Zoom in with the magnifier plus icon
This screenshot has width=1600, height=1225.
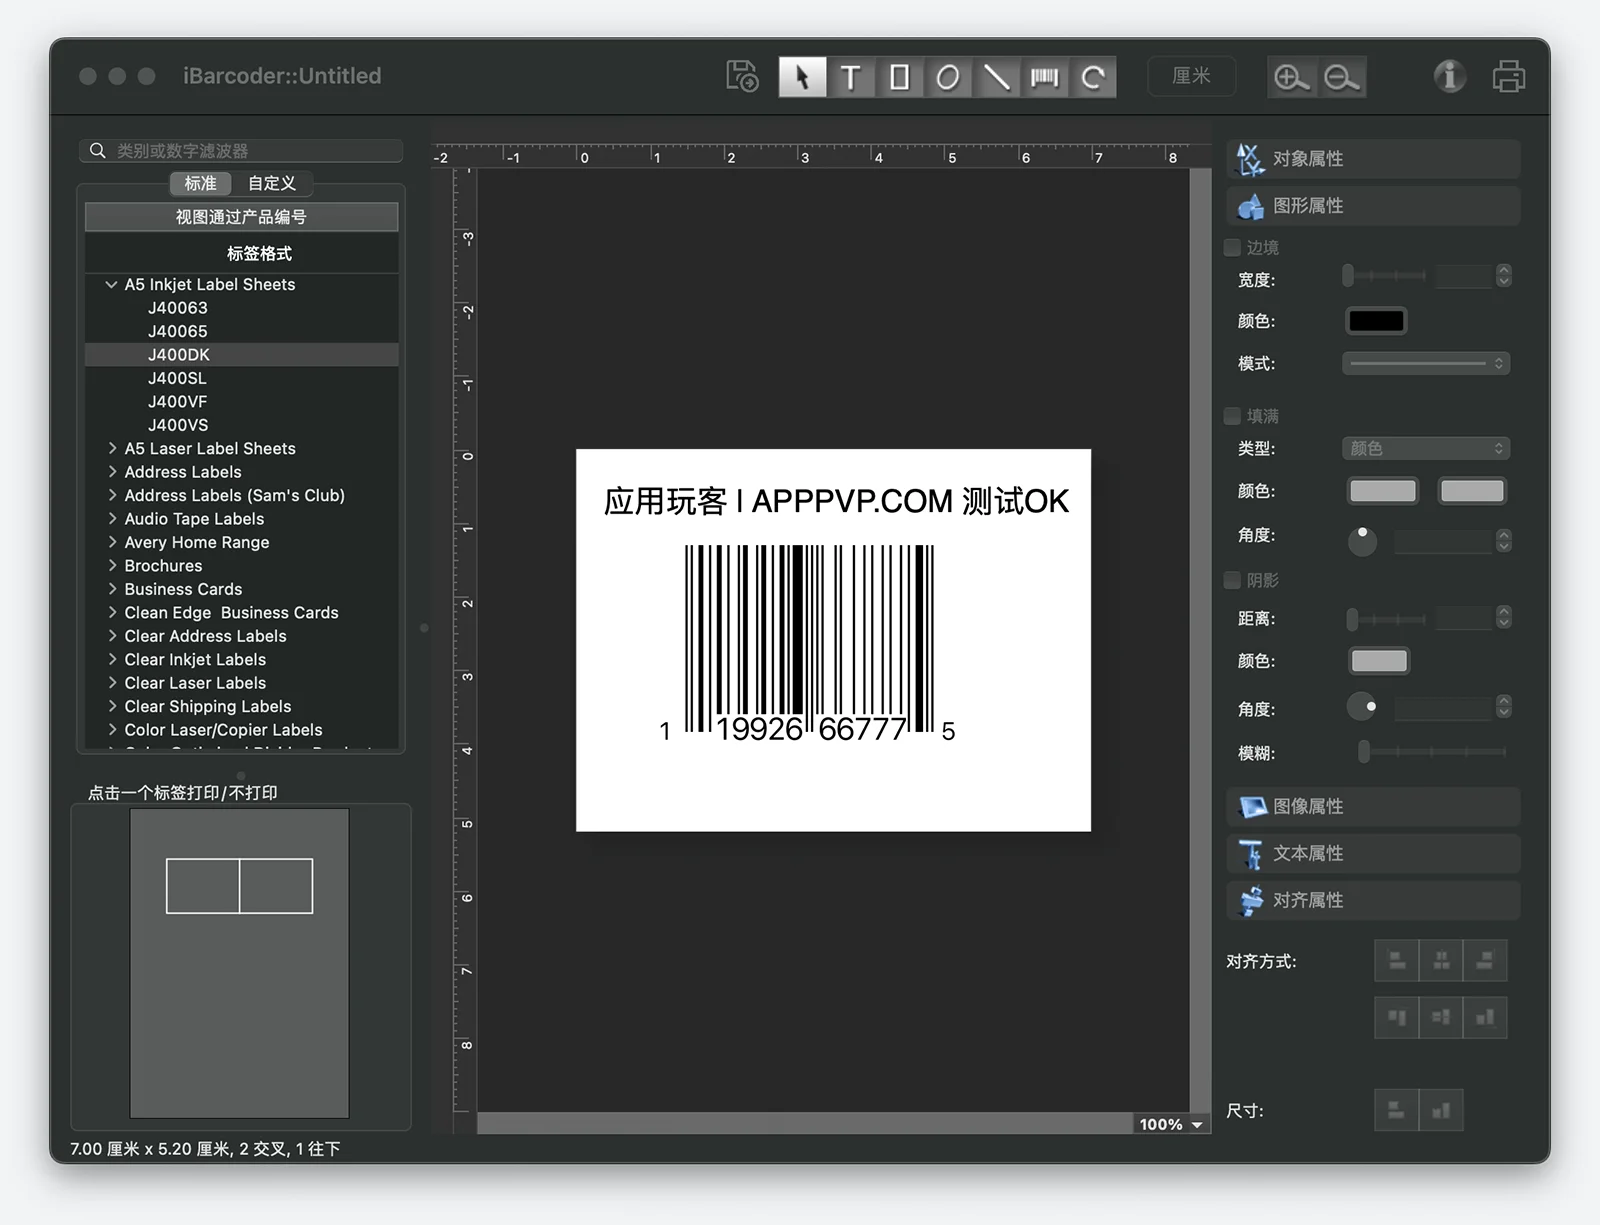click(x=1292, y=77)
